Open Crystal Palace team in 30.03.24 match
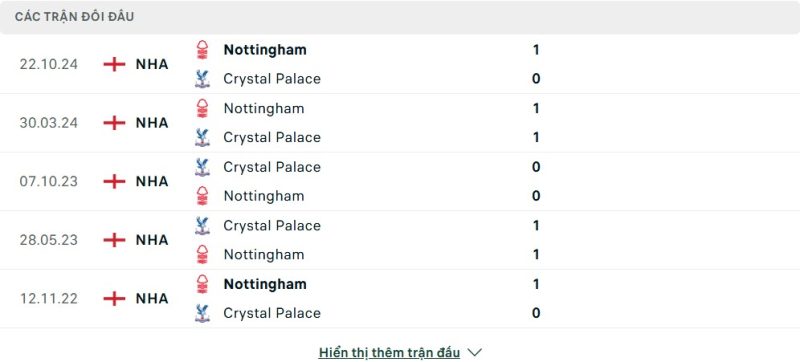The width and height of the screenshot is (800, 362). 272,138
